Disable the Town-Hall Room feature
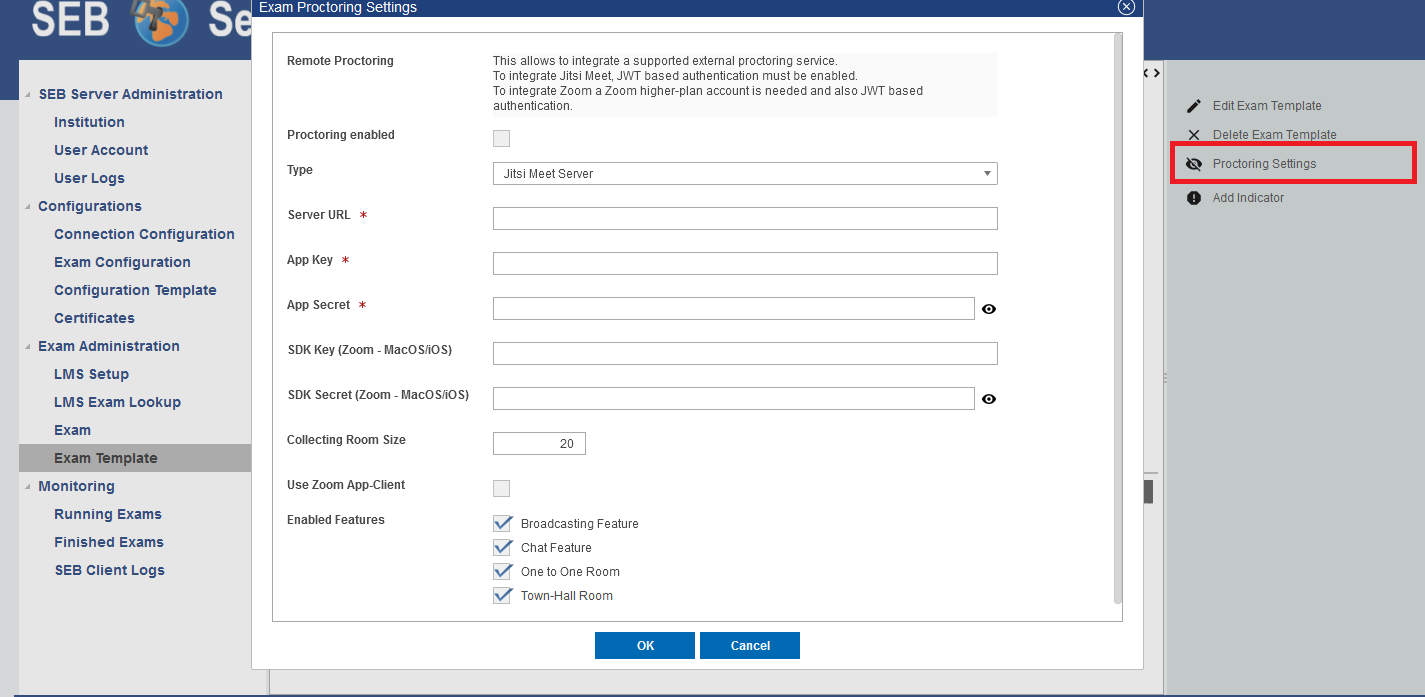Viewport: 1425px width, 697px height. coord(502,595)
